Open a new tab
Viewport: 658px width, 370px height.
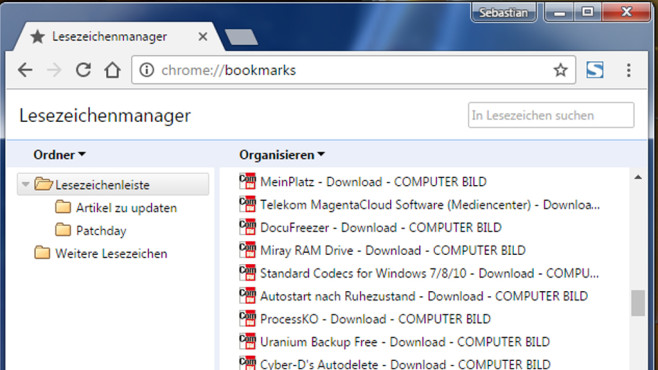(x=241, y=37)
